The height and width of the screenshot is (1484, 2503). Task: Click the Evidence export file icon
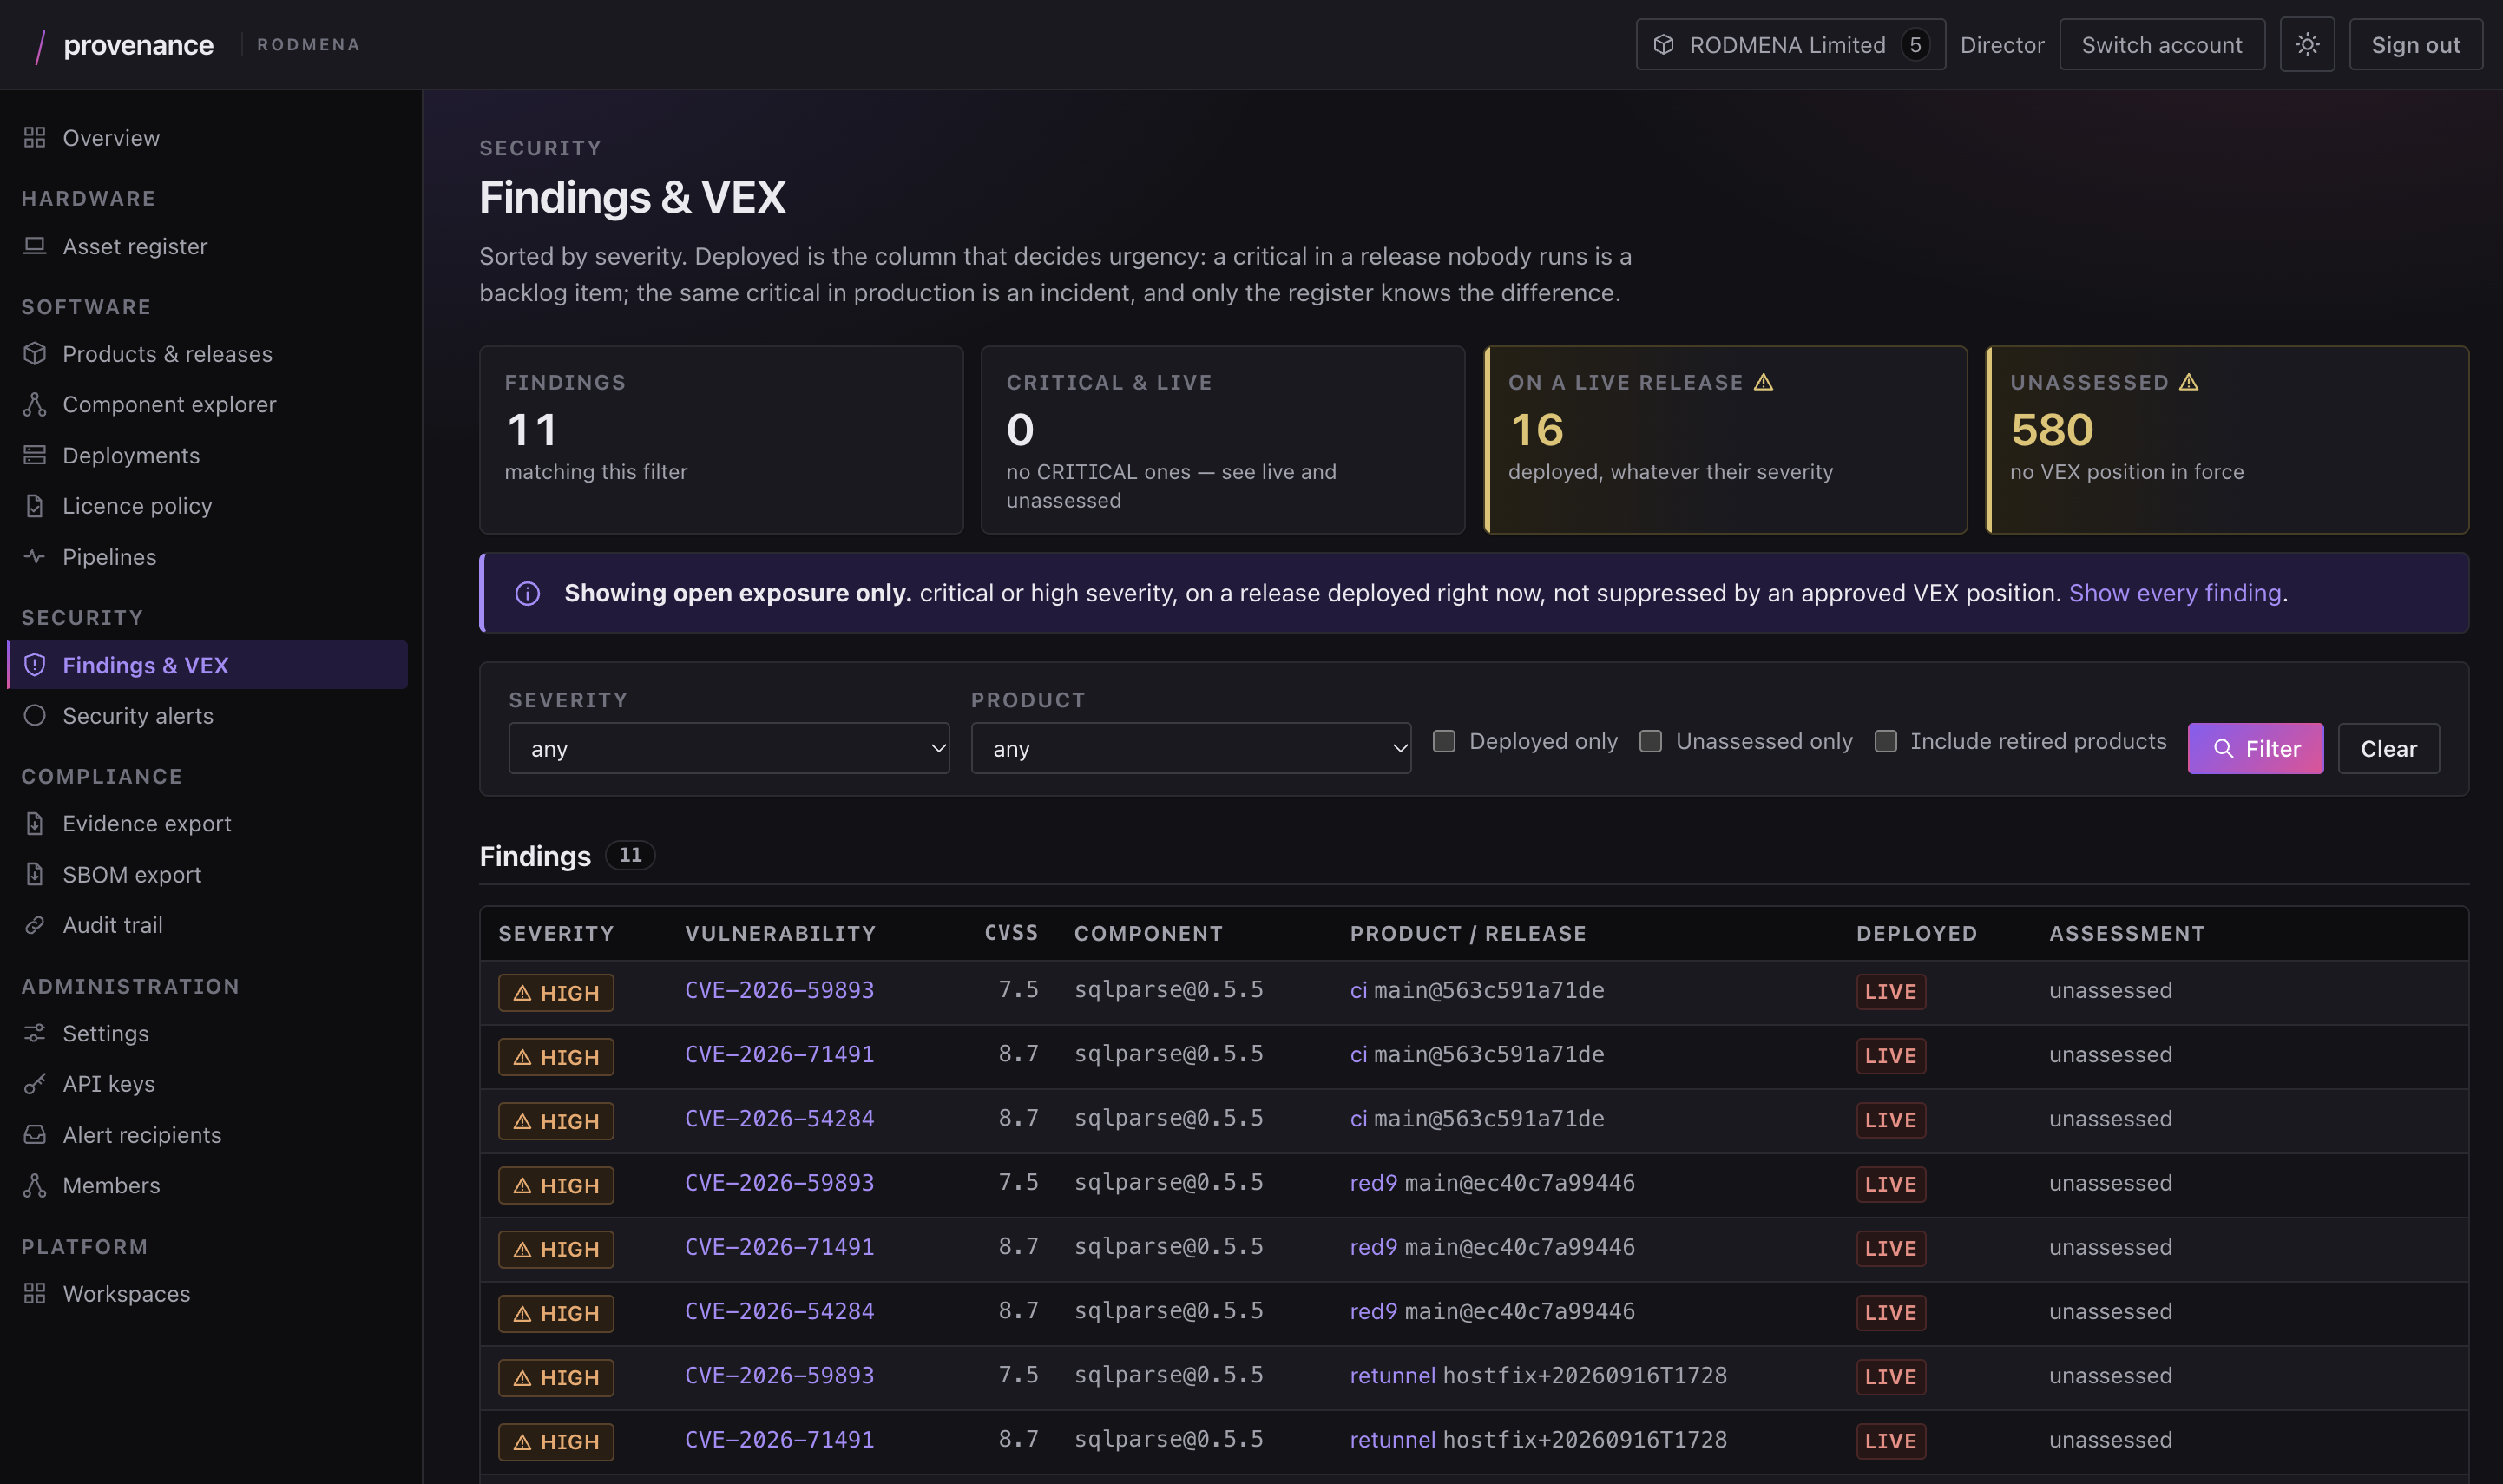35,823
